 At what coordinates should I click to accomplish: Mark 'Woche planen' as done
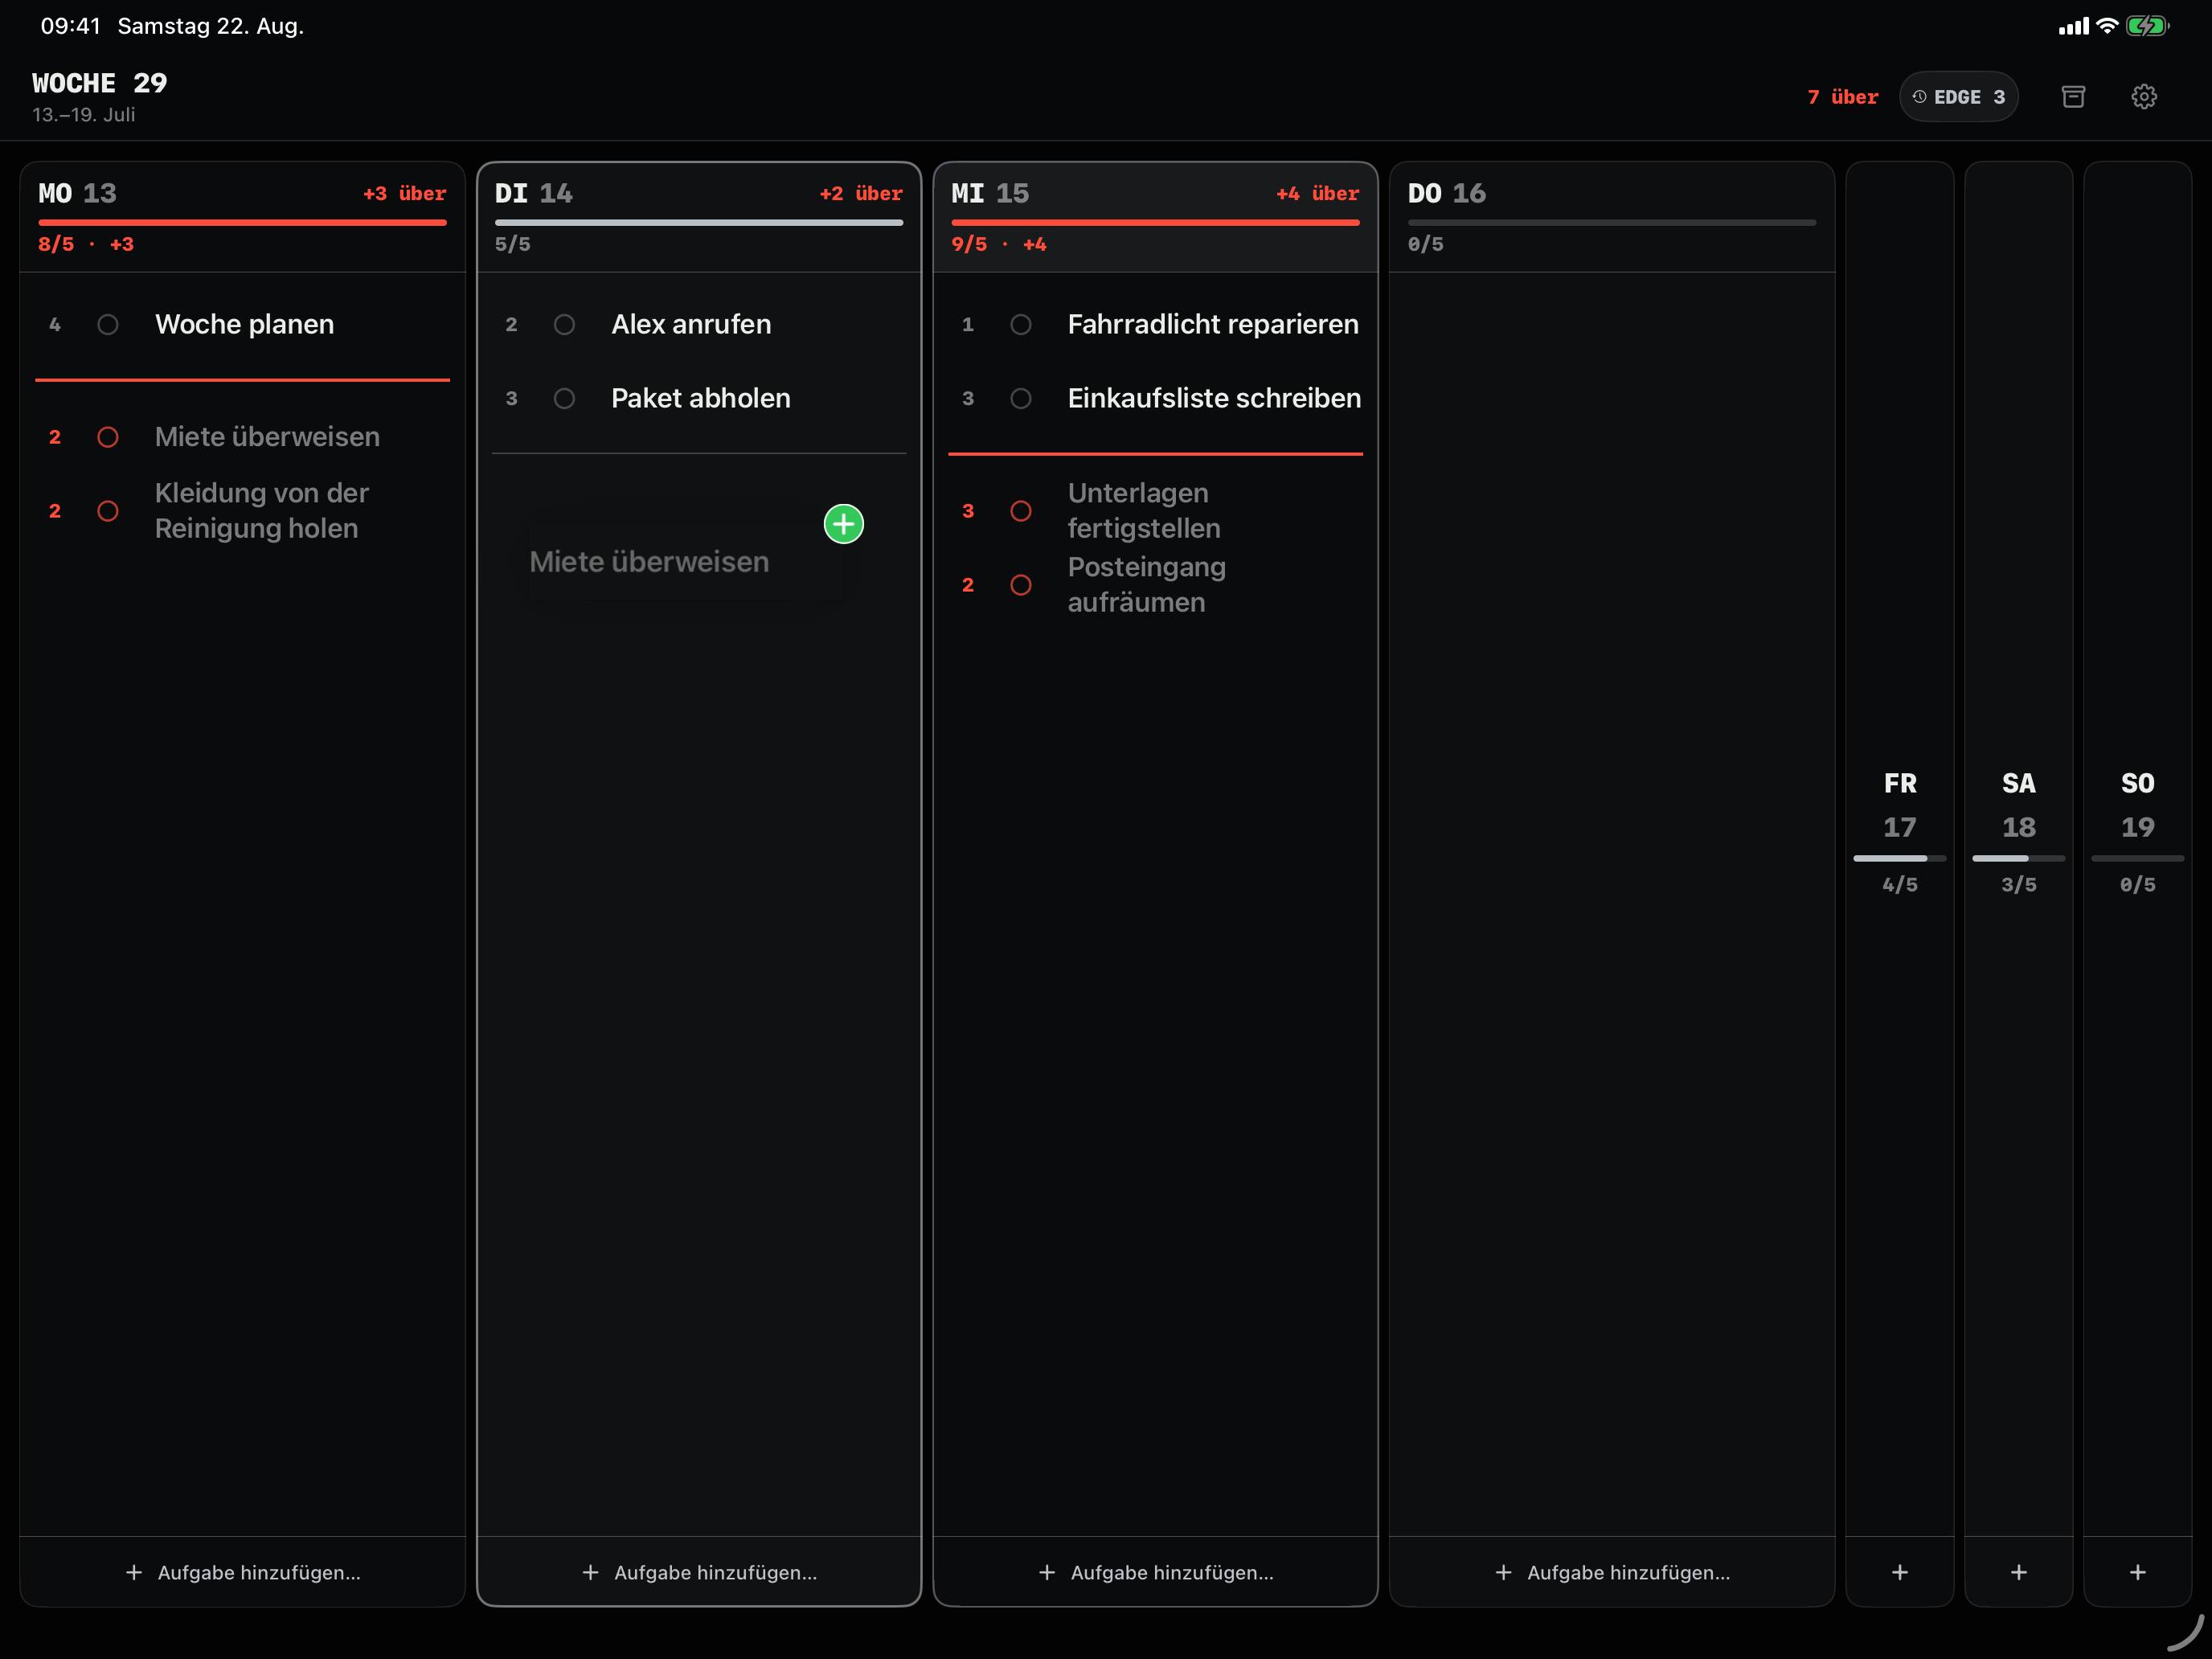pyautogui.click(x=108, y=325)
